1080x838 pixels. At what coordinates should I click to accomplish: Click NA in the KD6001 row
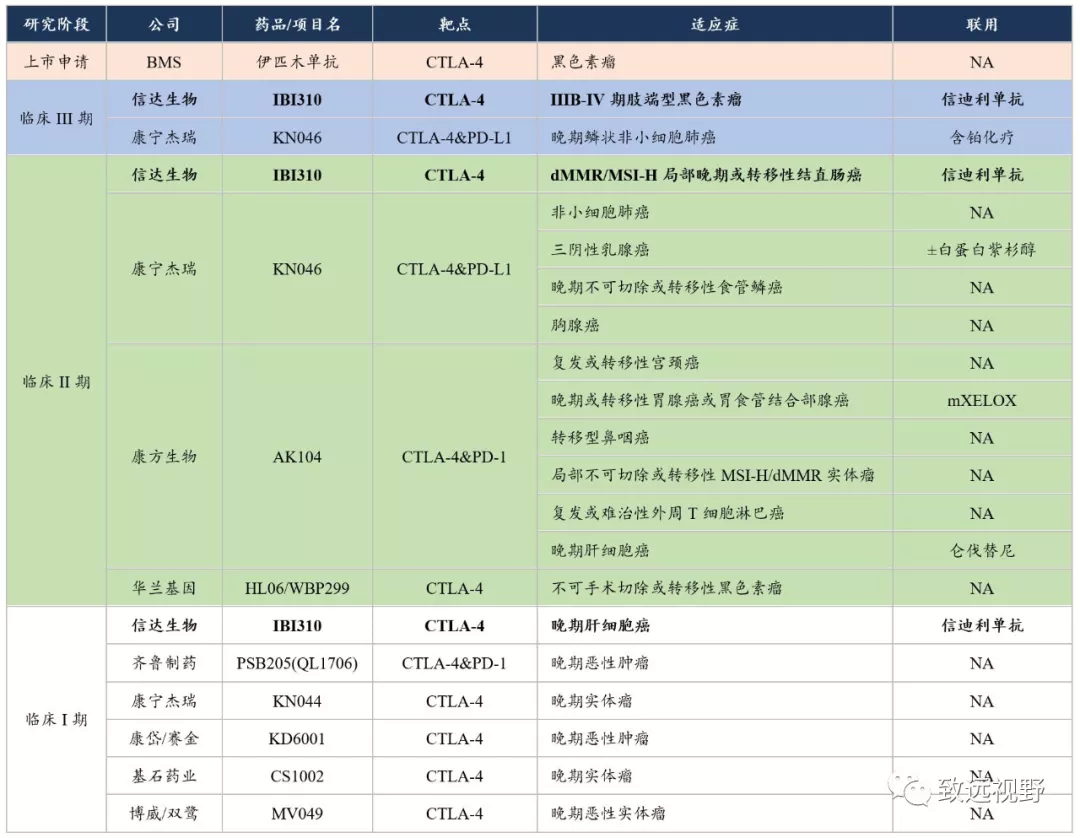[982, 738]
